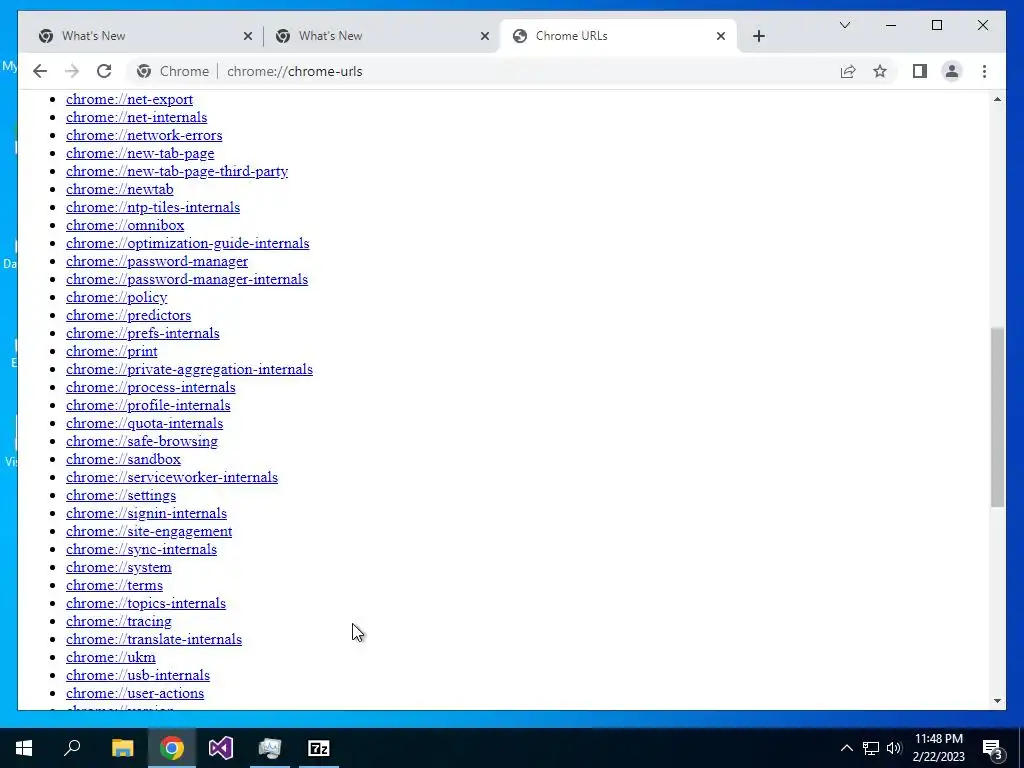Open chrome://prefs-internals link

142,333
